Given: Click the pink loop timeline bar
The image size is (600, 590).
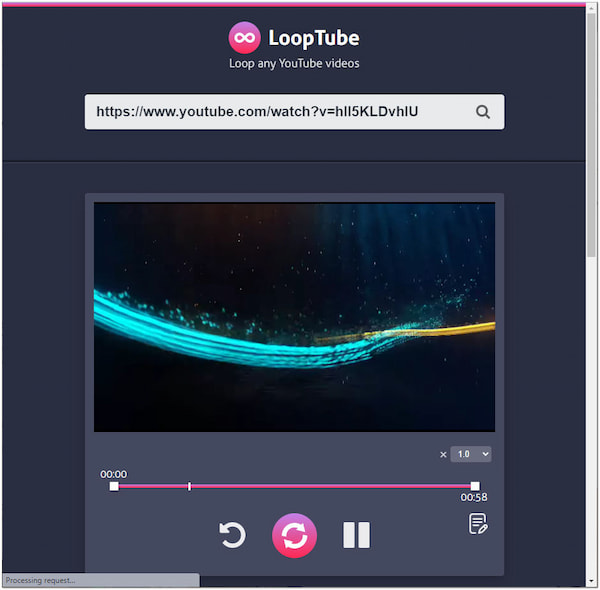Looking at the screenshot, I should click(x=294, y=486).
